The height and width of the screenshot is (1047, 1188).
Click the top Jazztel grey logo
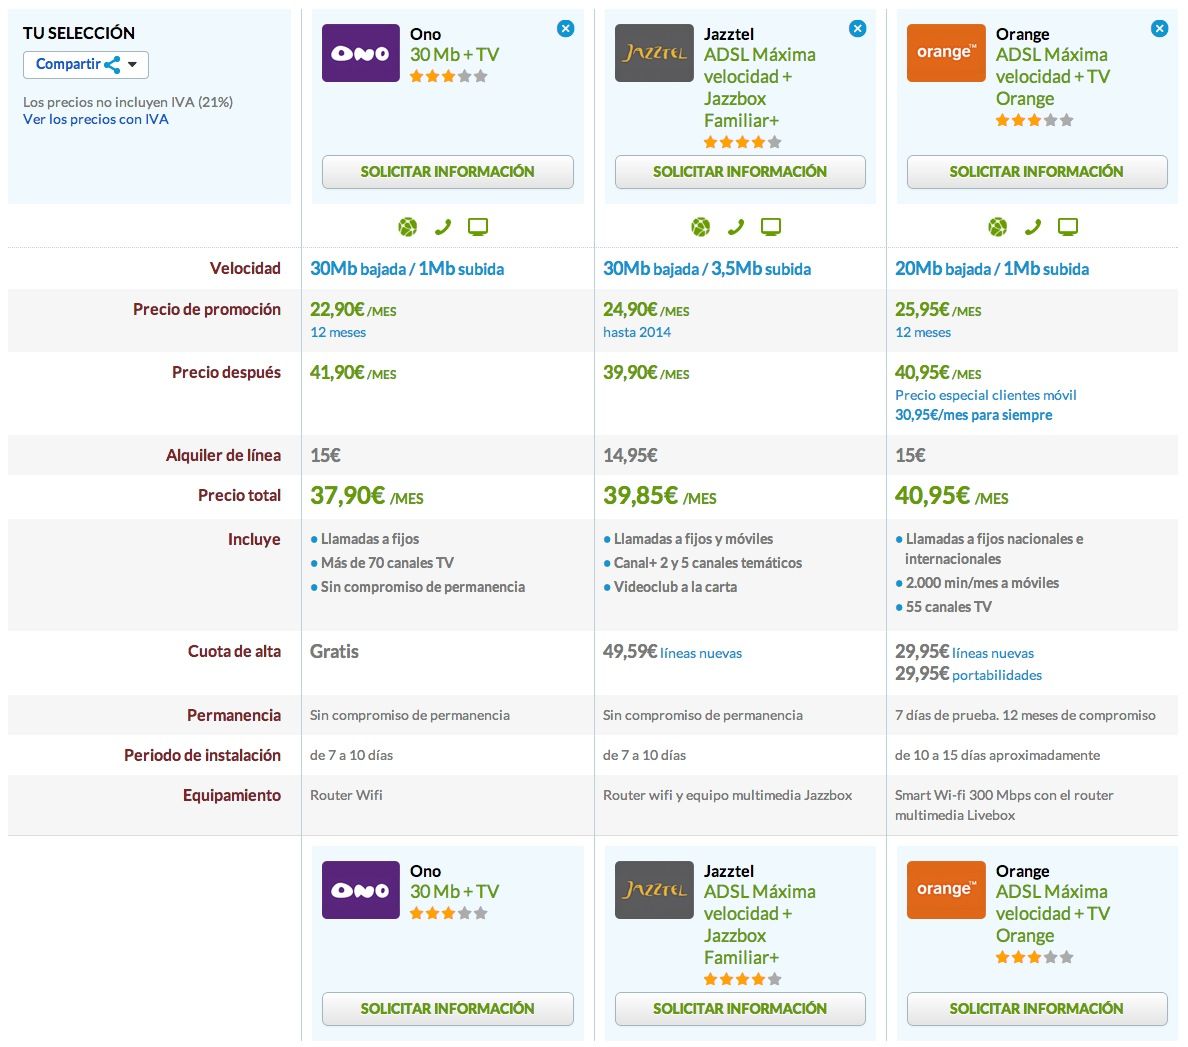(654, 53)
